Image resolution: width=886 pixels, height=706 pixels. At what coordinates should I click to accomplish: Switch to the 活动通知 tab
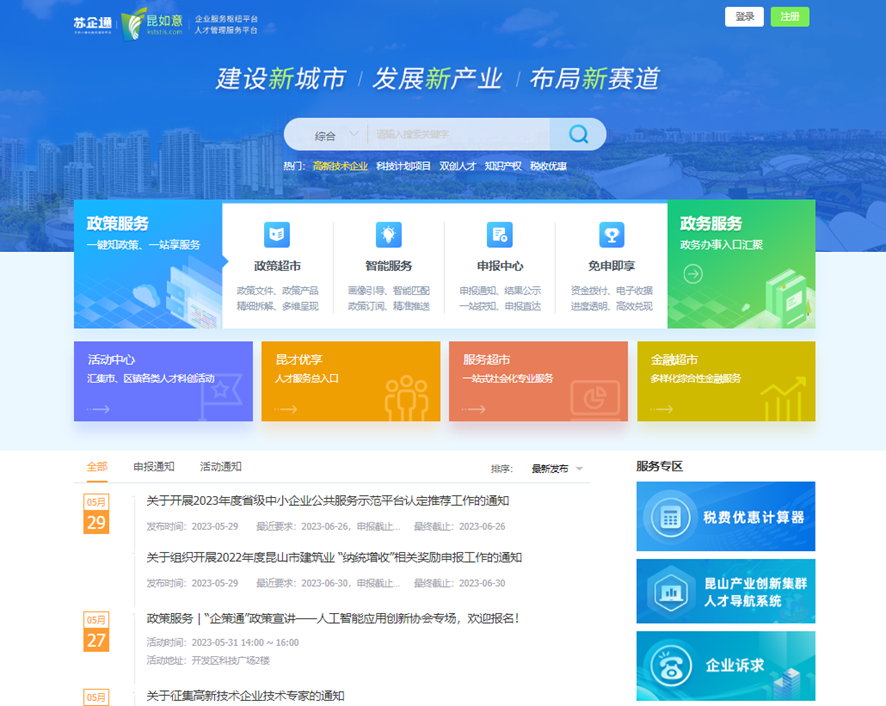(220, 467)
